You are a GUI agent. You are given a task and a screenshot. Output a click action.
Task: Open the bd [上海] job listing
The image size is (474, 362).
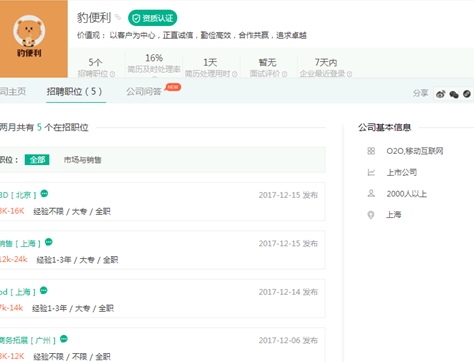(18, 292)
